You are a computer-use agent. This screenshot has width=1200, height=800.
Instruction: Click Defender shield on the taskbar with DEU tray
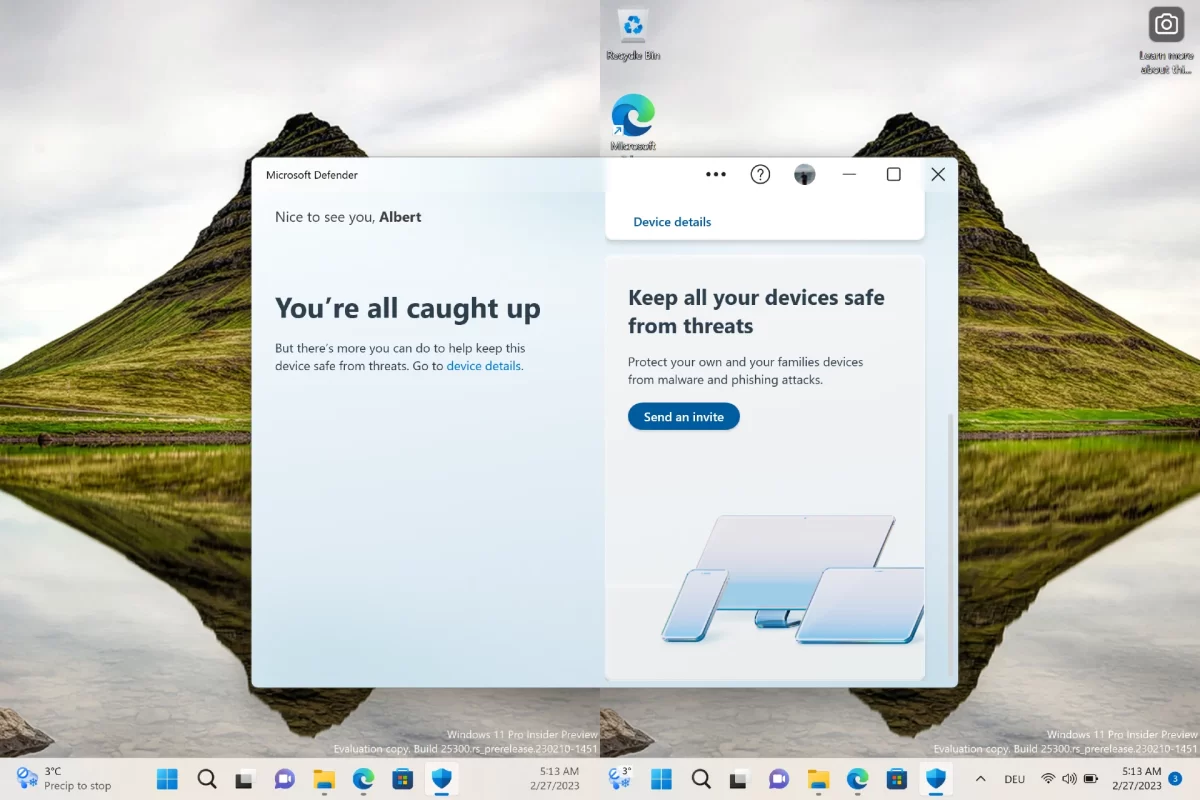point(936,779)
